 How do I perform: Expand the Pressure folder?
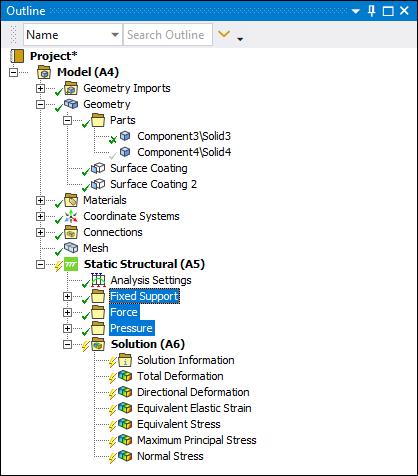tap(67, 328)
